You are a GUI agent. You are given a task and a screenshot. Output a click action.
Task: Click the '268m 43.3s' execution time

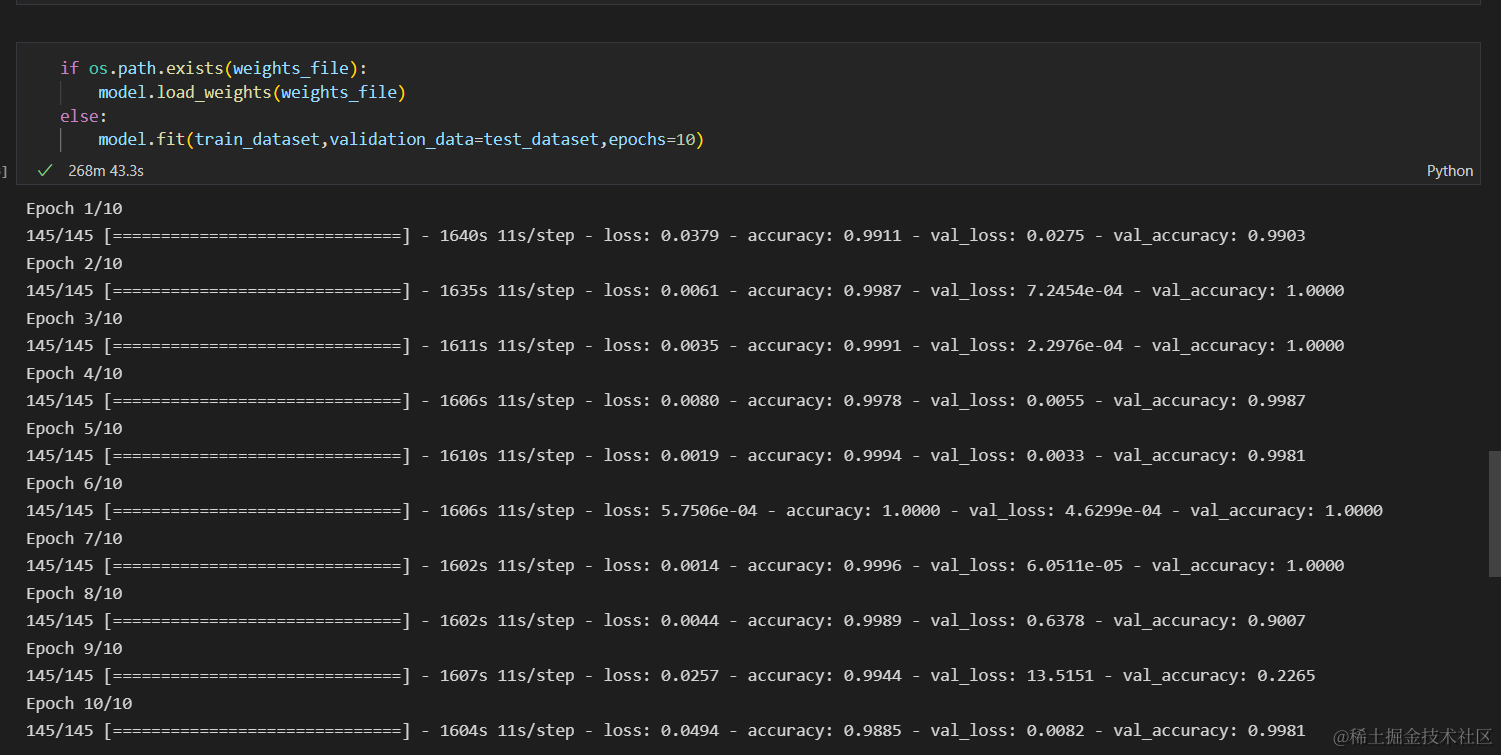(x=106, y=171)
